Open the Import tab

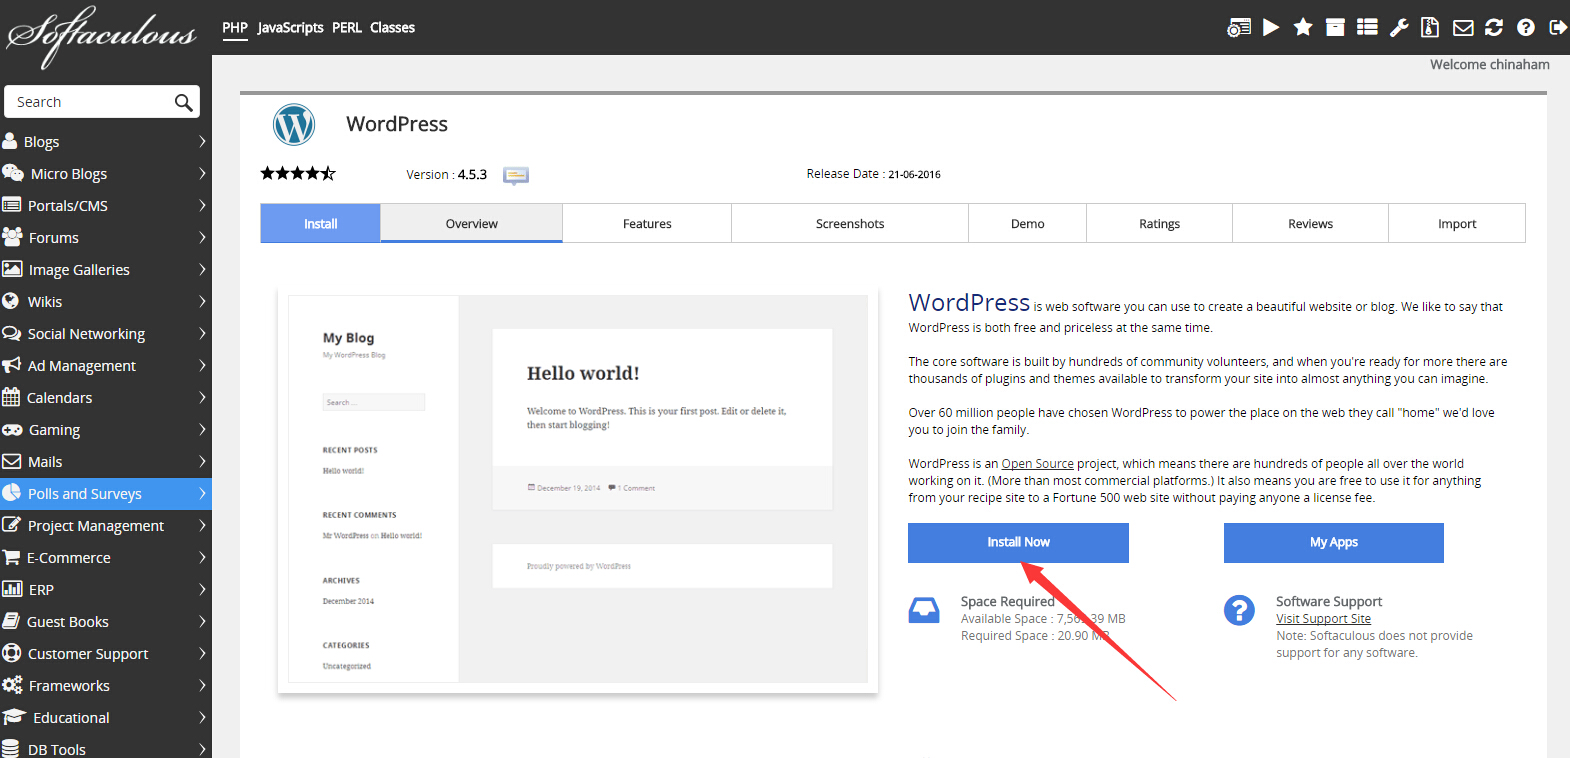(x=1457, y=223)
